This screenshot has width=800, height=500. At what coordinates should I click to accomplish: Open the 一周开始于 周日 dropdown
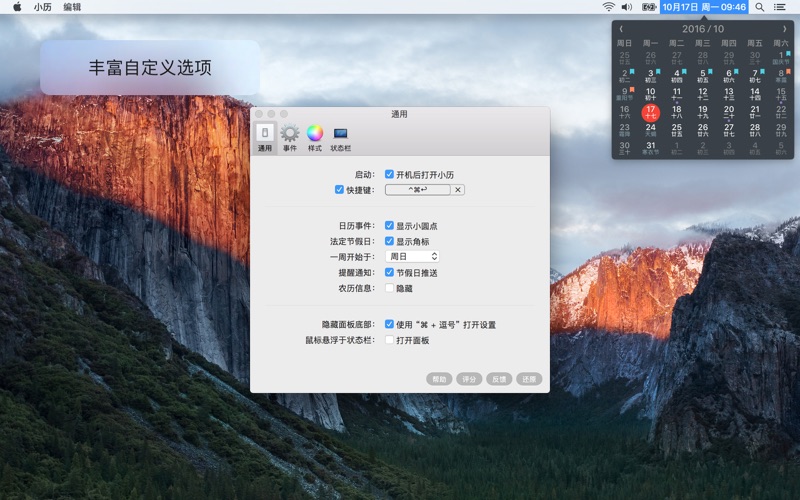coord(412,257)
